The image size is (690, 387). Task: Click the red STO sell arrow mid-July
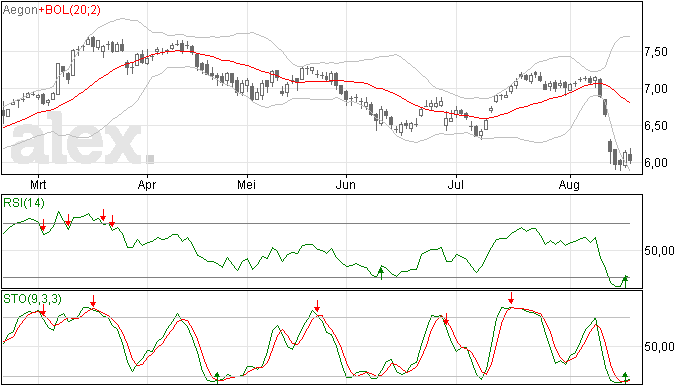511,298
